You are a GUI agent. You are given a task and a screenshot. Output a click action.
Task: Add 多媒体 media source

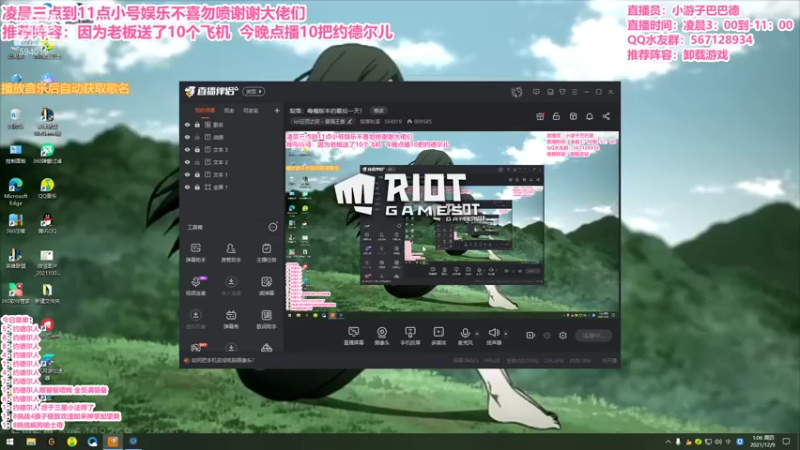[439, 336]
